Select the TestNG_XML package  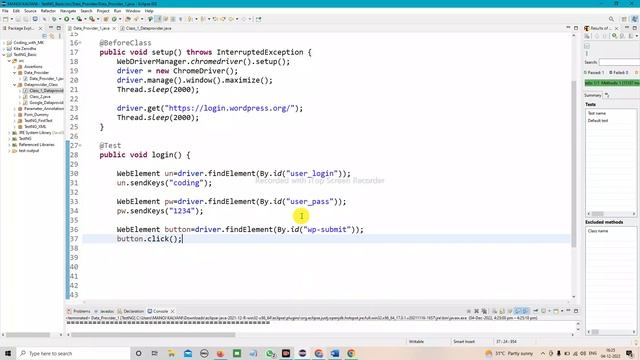(32, 127)
